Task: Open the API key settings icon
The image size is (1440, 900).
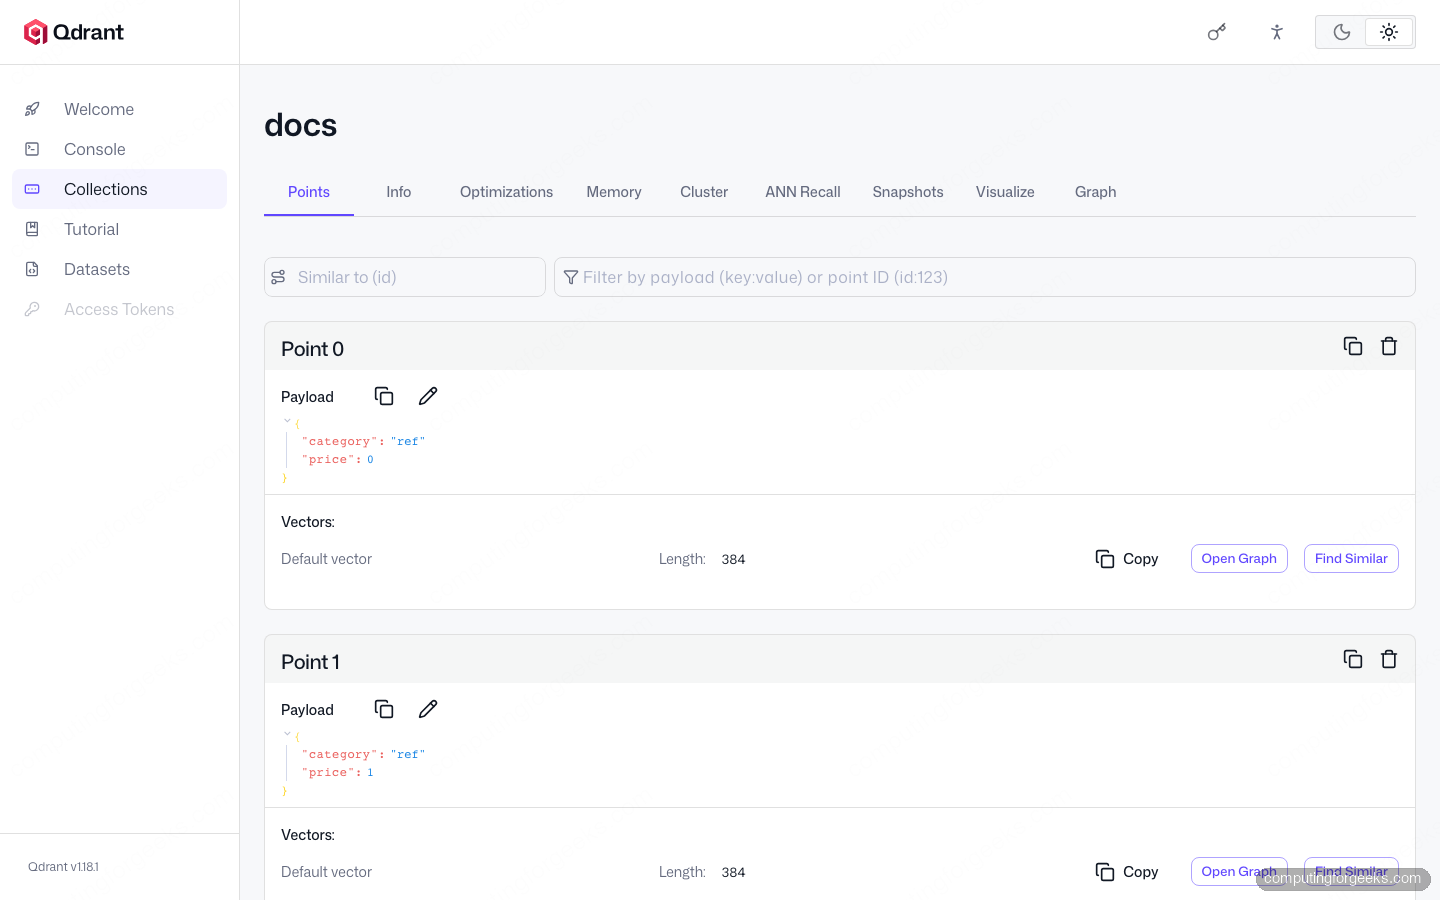Action: coord(1217,32)
